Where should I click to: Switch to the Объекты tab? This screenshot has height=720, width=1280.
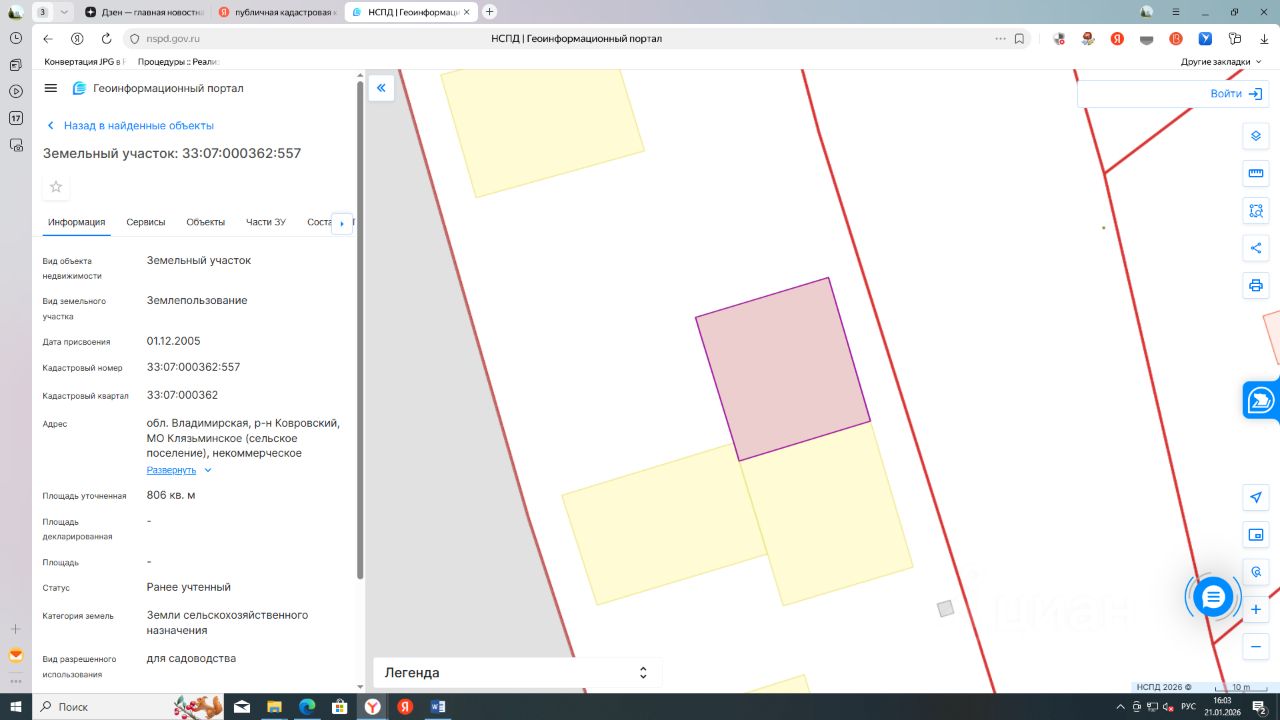coord(206,222)
